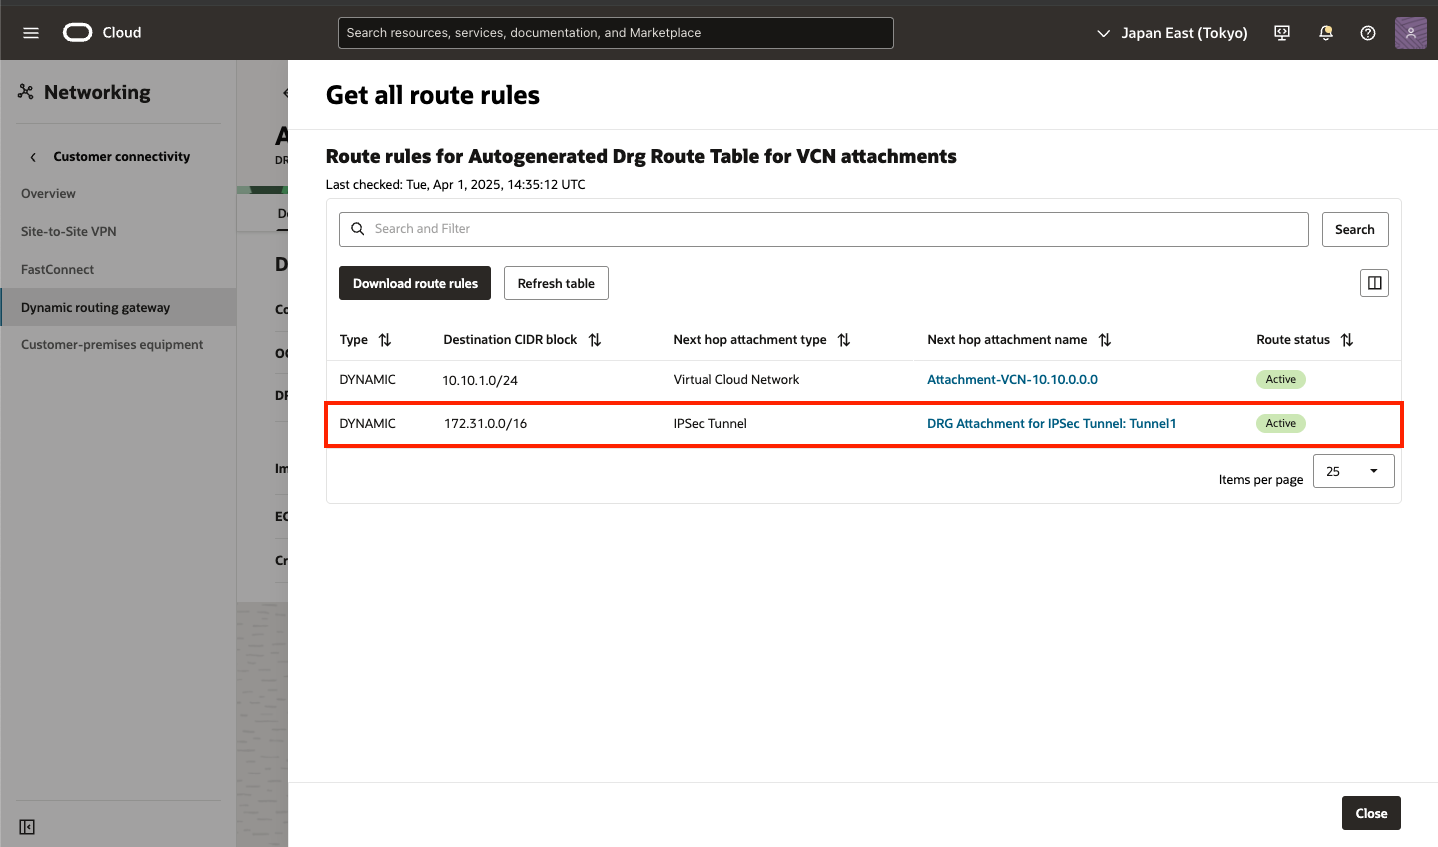Click the Networking title text
This screenshot has height=847, width=1438.
click(x=97, y=92)
